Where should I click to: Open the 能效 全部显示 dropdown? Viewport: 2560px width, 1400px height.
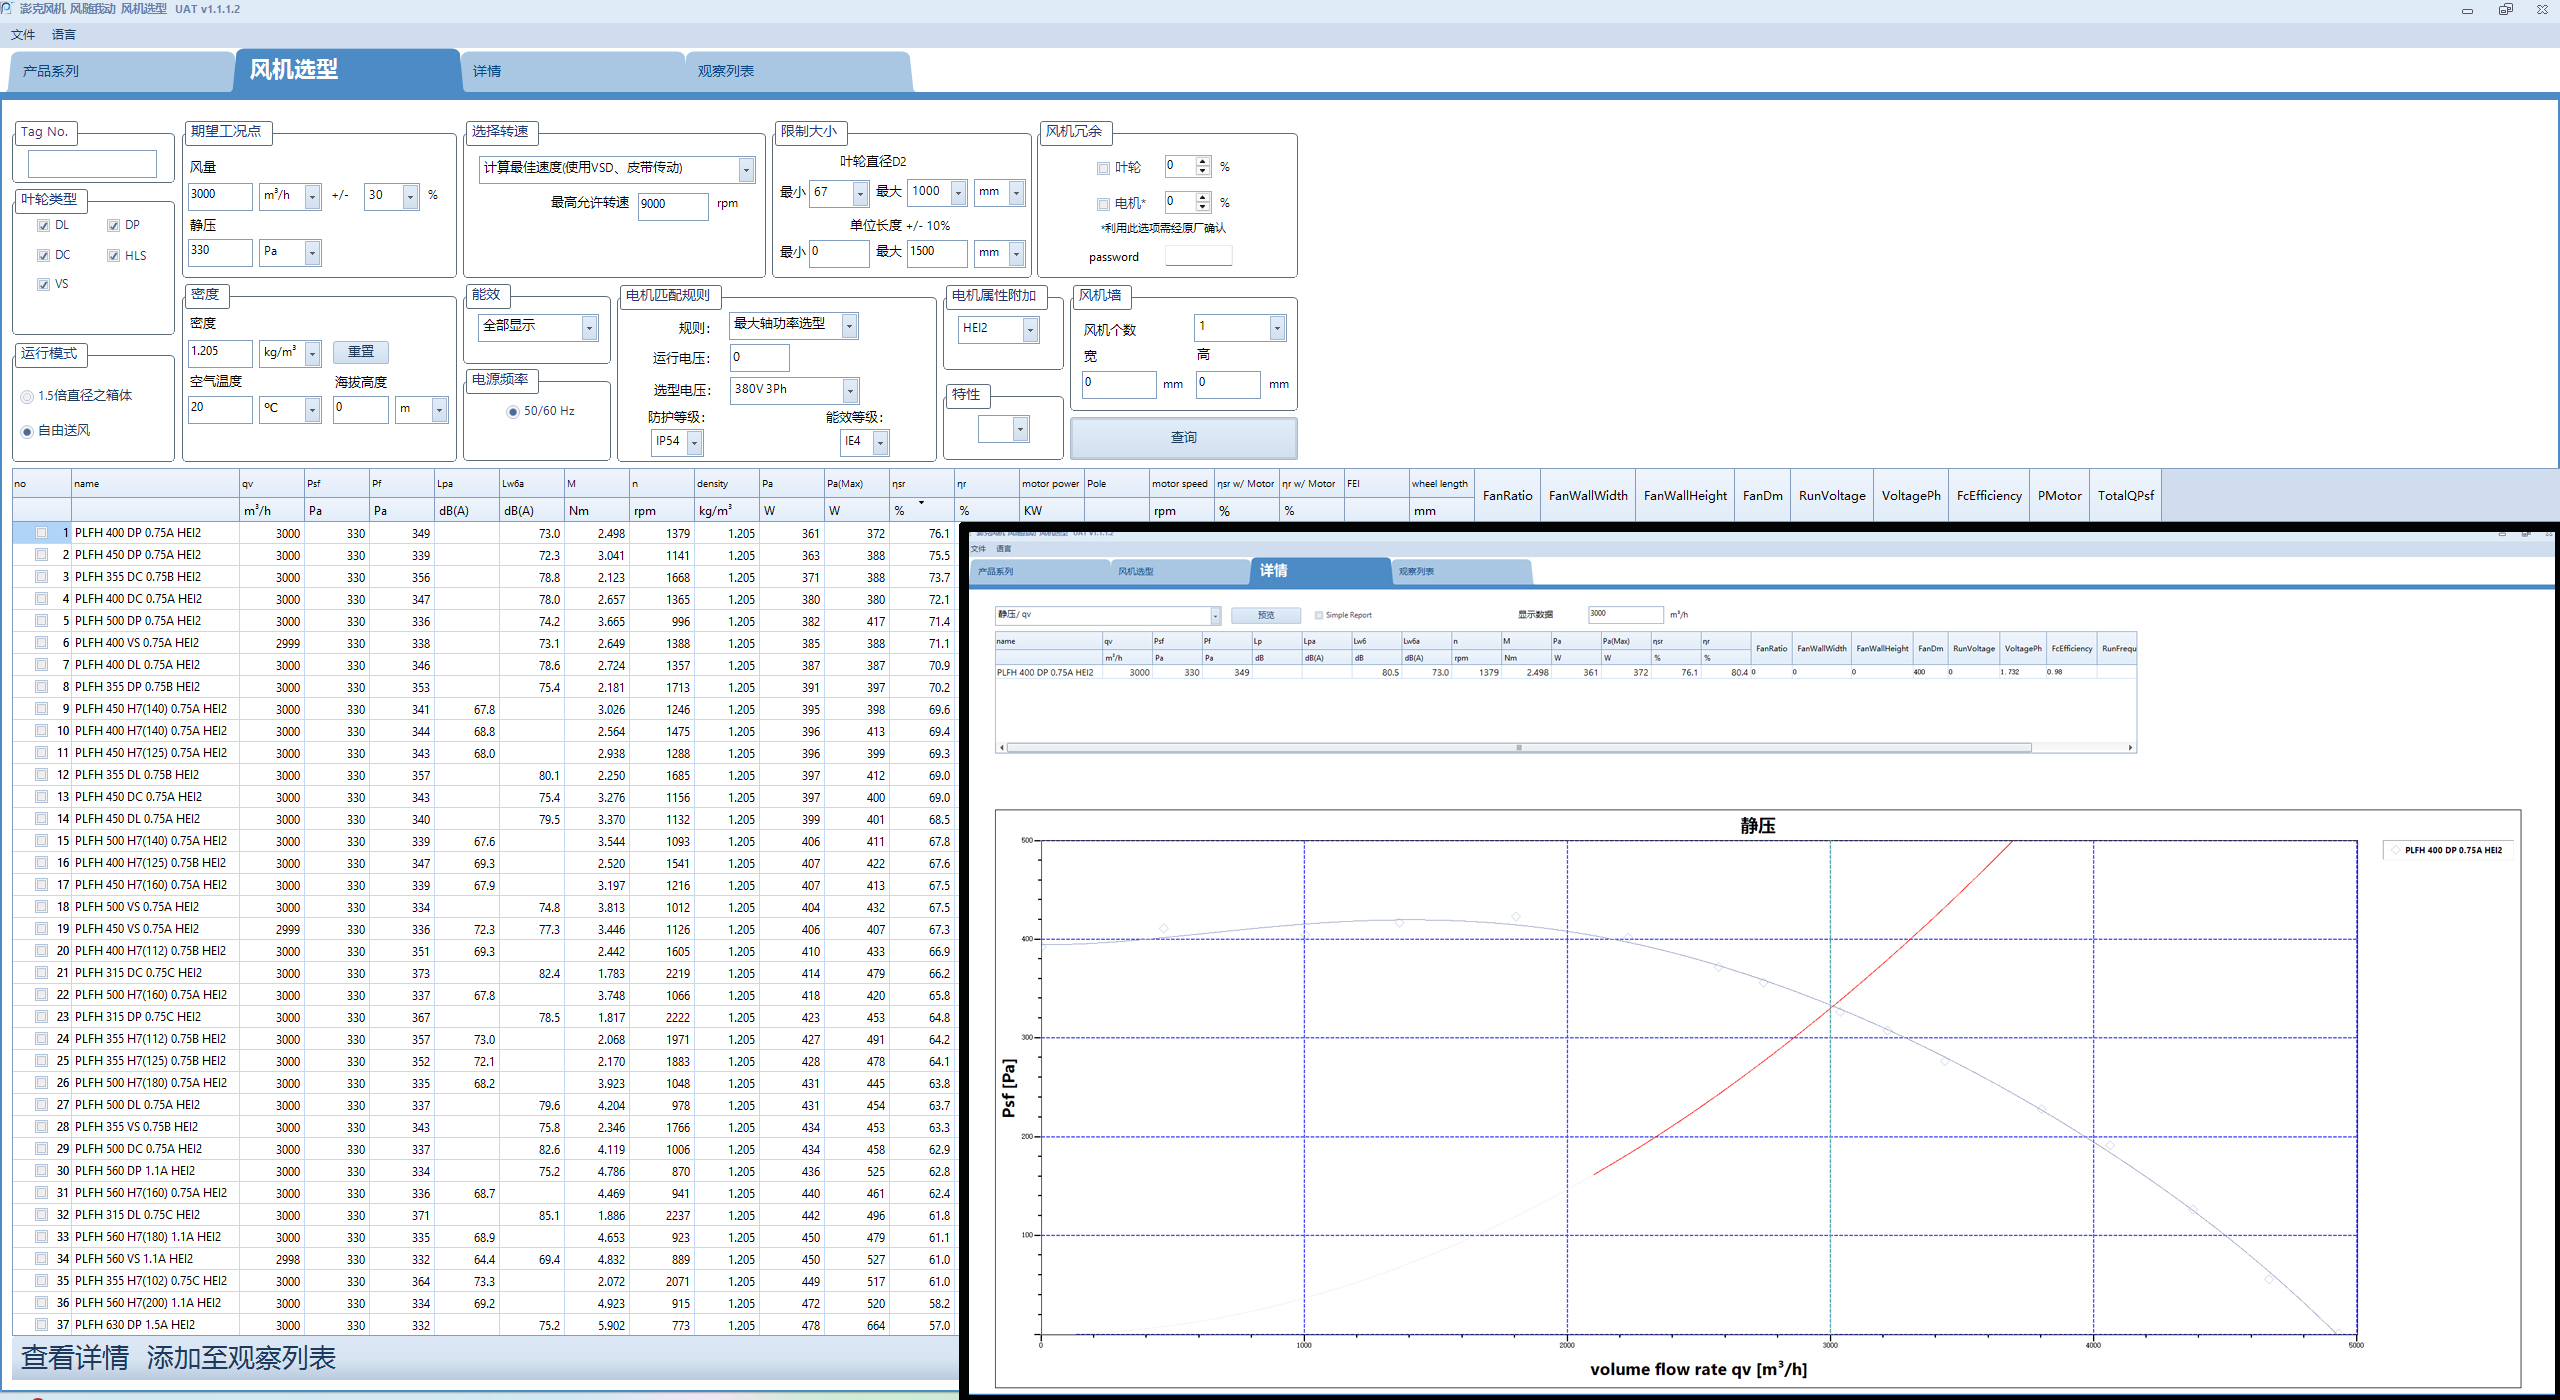click(589, 327)
